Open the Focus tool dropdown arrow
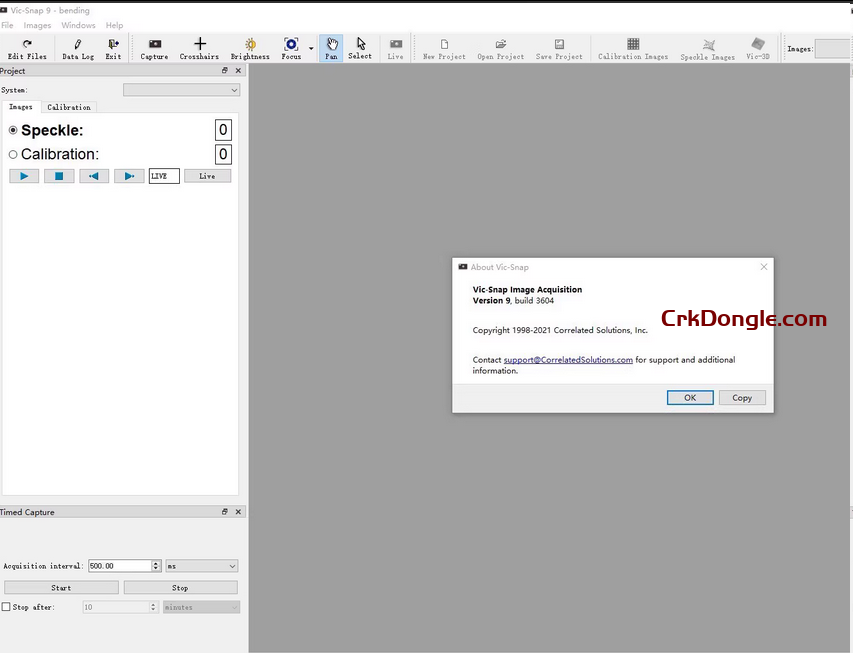 tap(311, 48)
